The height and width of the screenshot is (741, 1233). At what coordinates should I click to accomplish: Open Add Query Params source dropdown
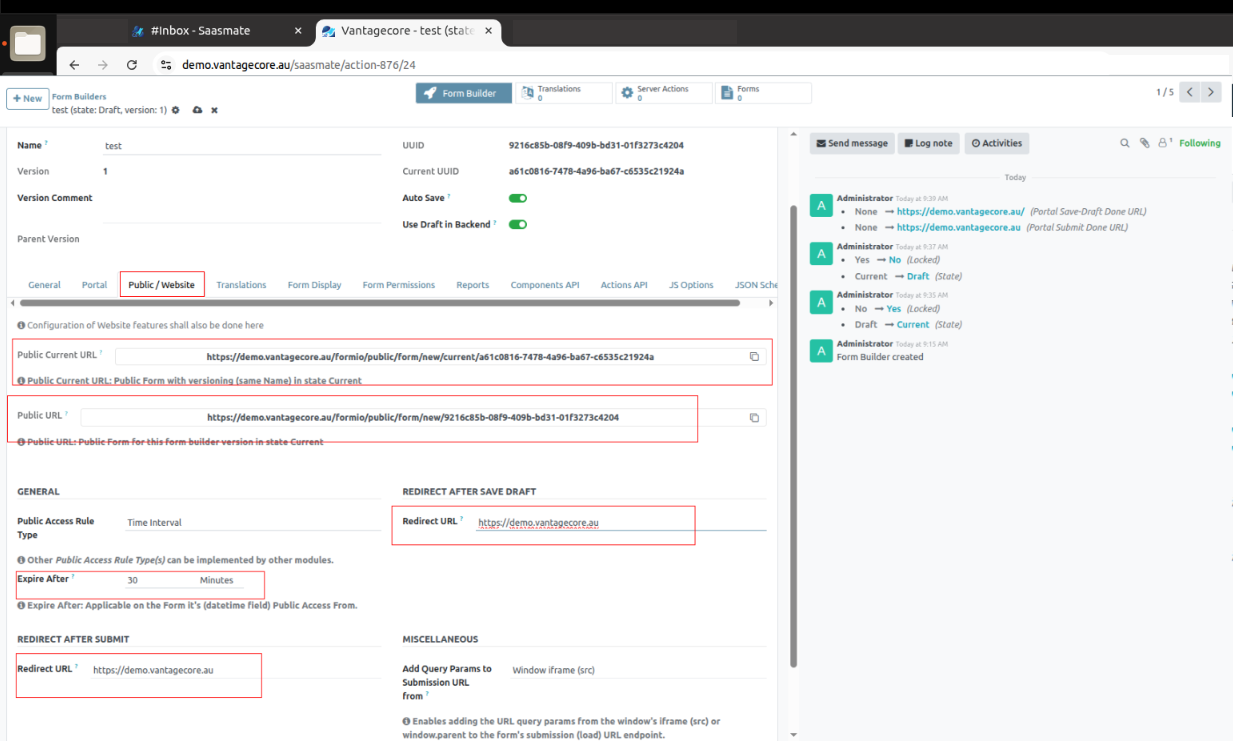637,670
